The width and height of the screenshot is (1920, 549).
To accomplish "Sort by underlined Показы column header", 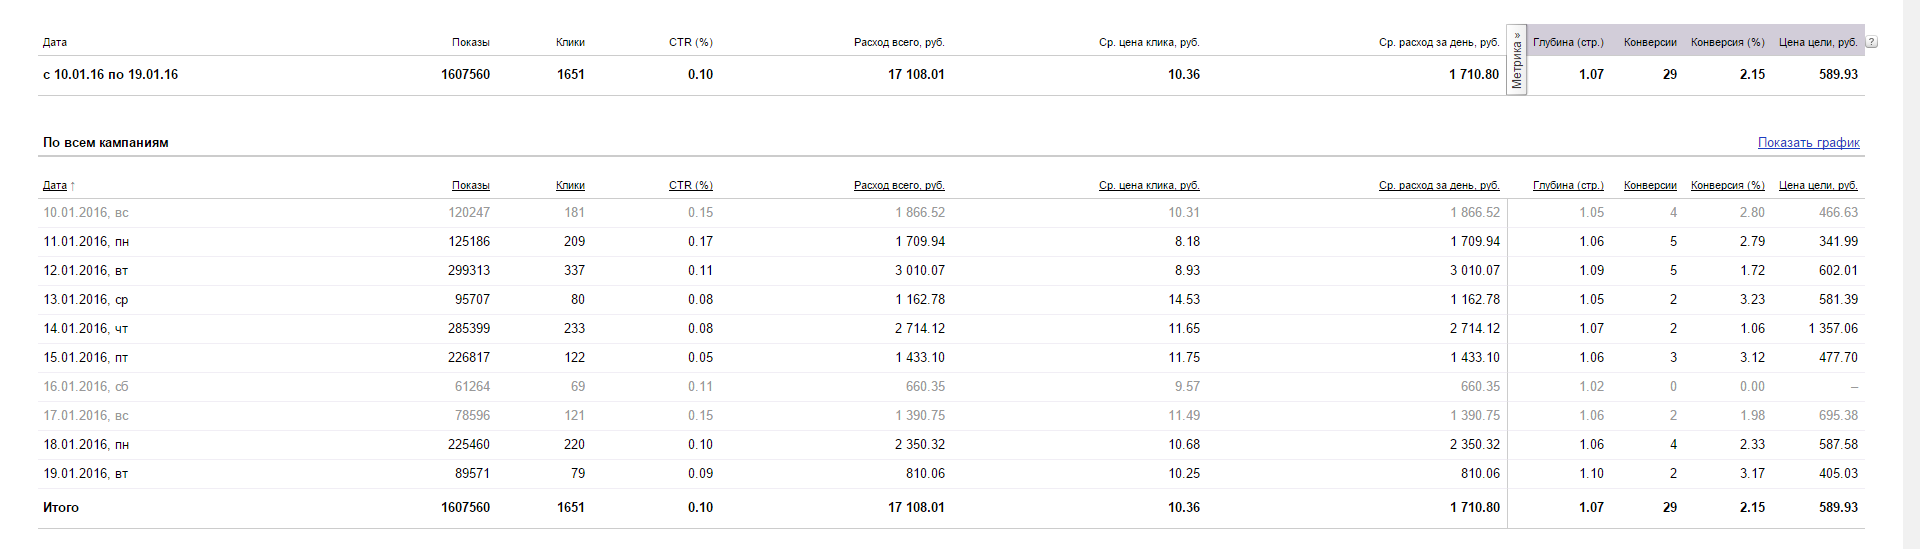I will point(470,186).
